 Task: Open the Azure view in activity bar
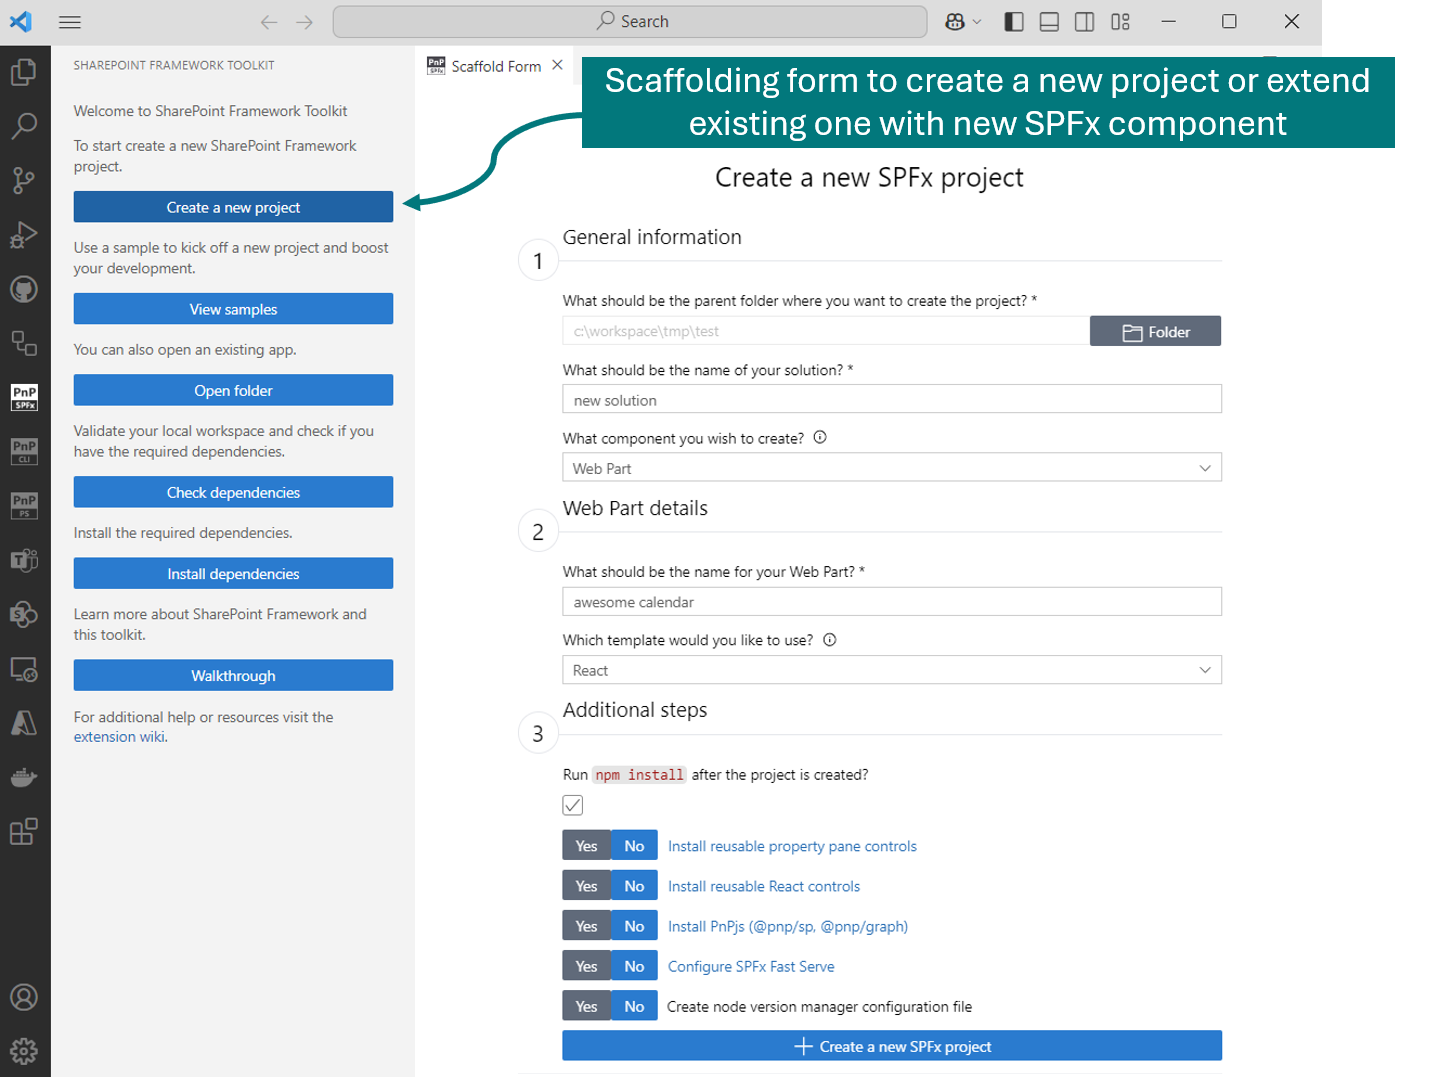click(x=24, y=722)
